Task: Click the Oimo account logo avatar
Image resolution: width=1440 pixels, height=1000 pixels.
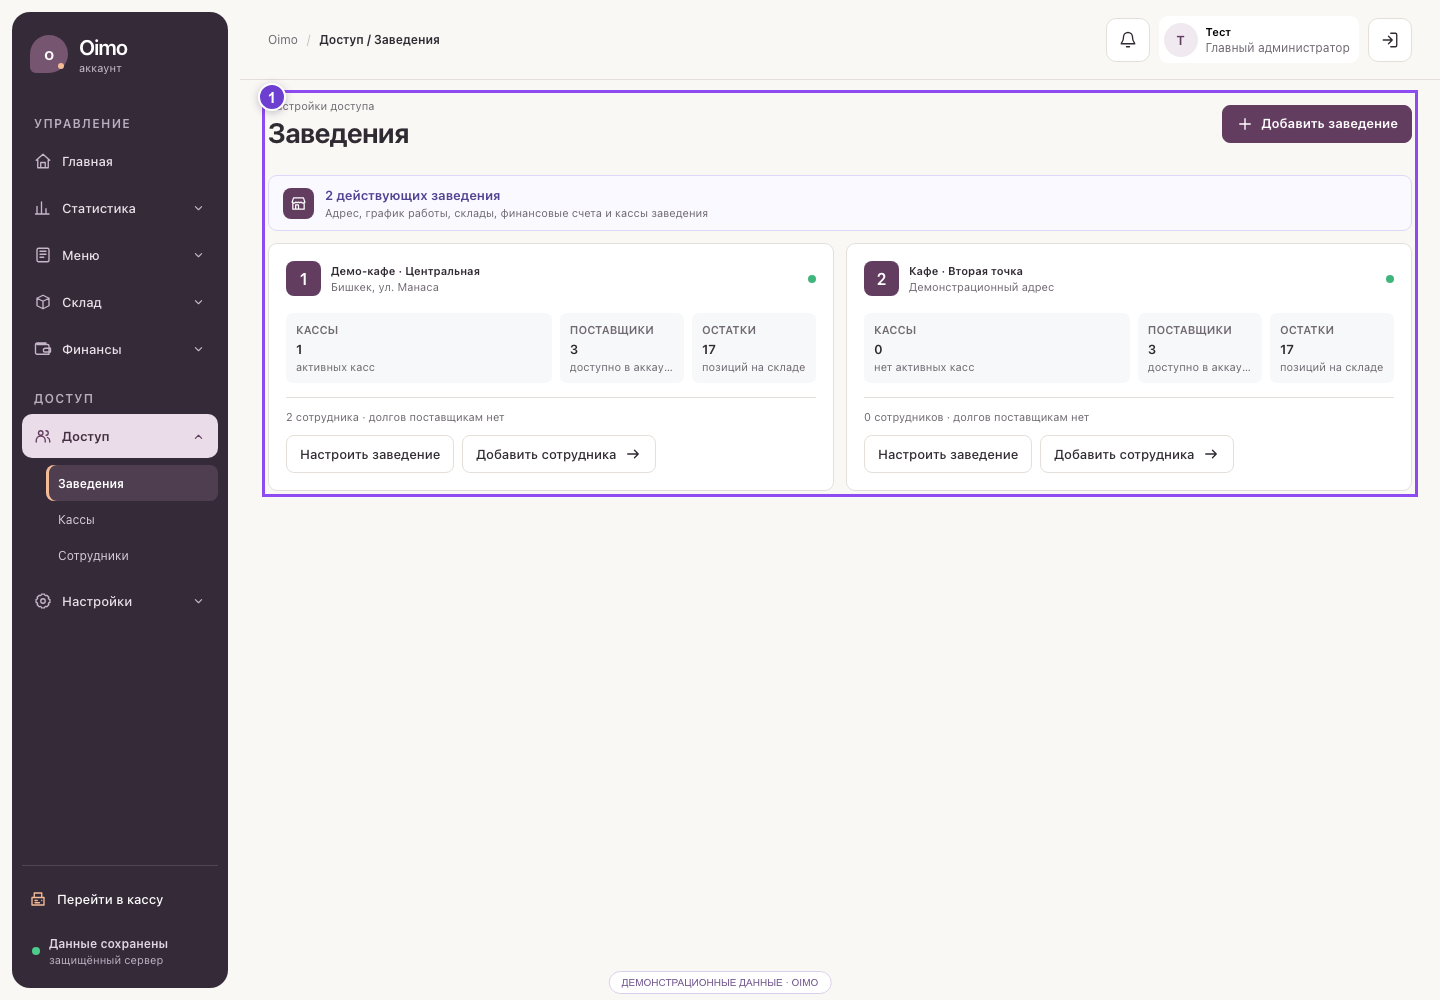Action: (x=49, y=55)
